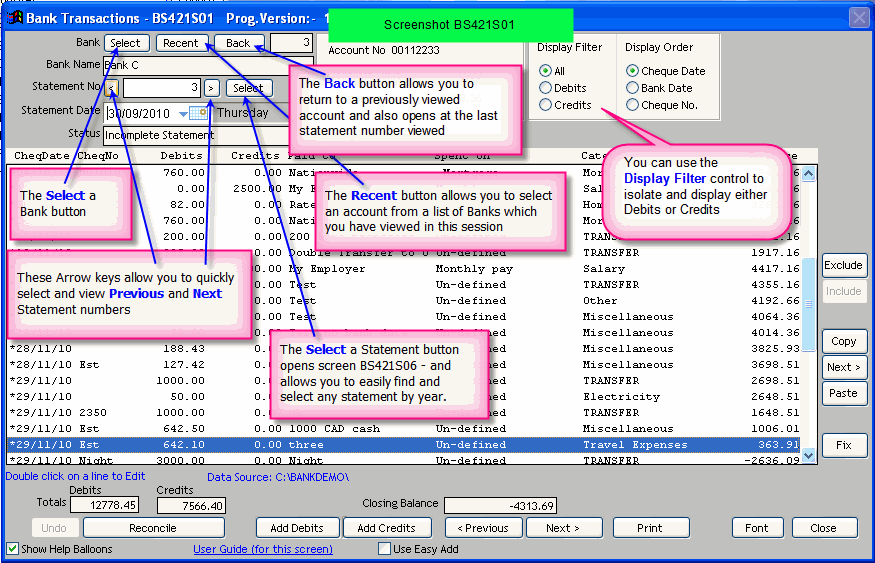Enable the Use Easy Add checkbox
Viewport: 875px width, 563px height.
point(384,549)
